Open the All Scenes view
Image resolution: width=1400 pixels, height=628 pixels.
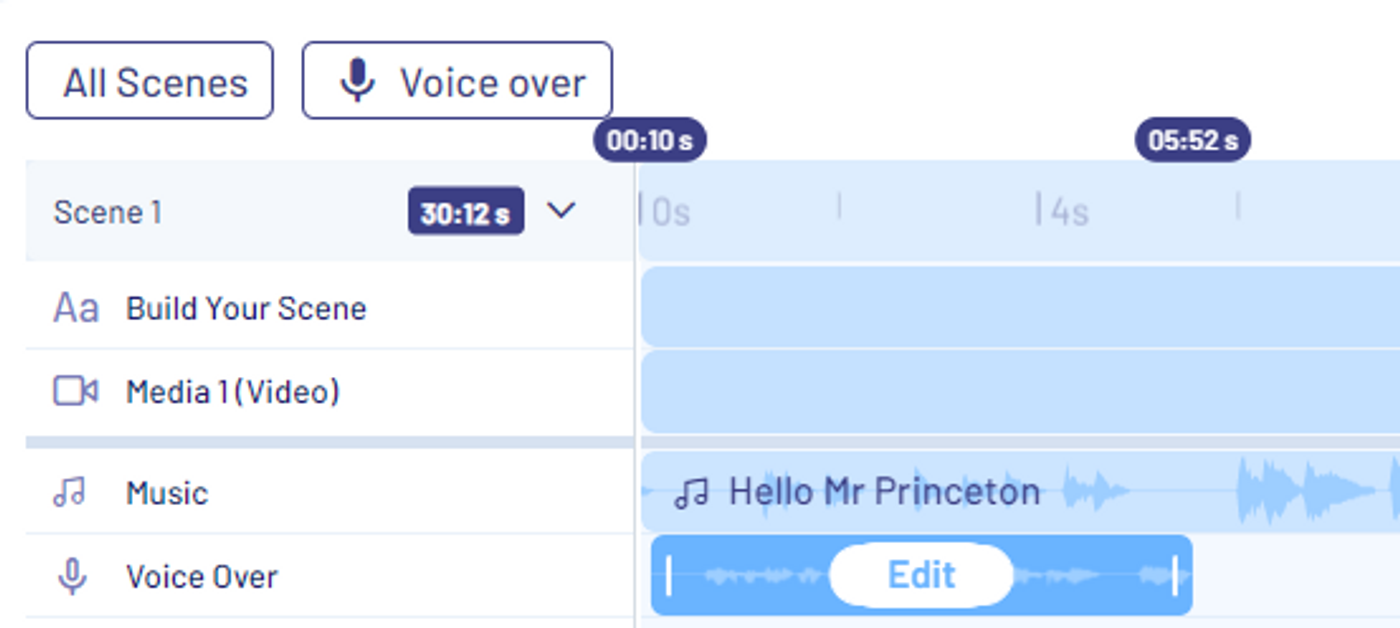(150, 81)
